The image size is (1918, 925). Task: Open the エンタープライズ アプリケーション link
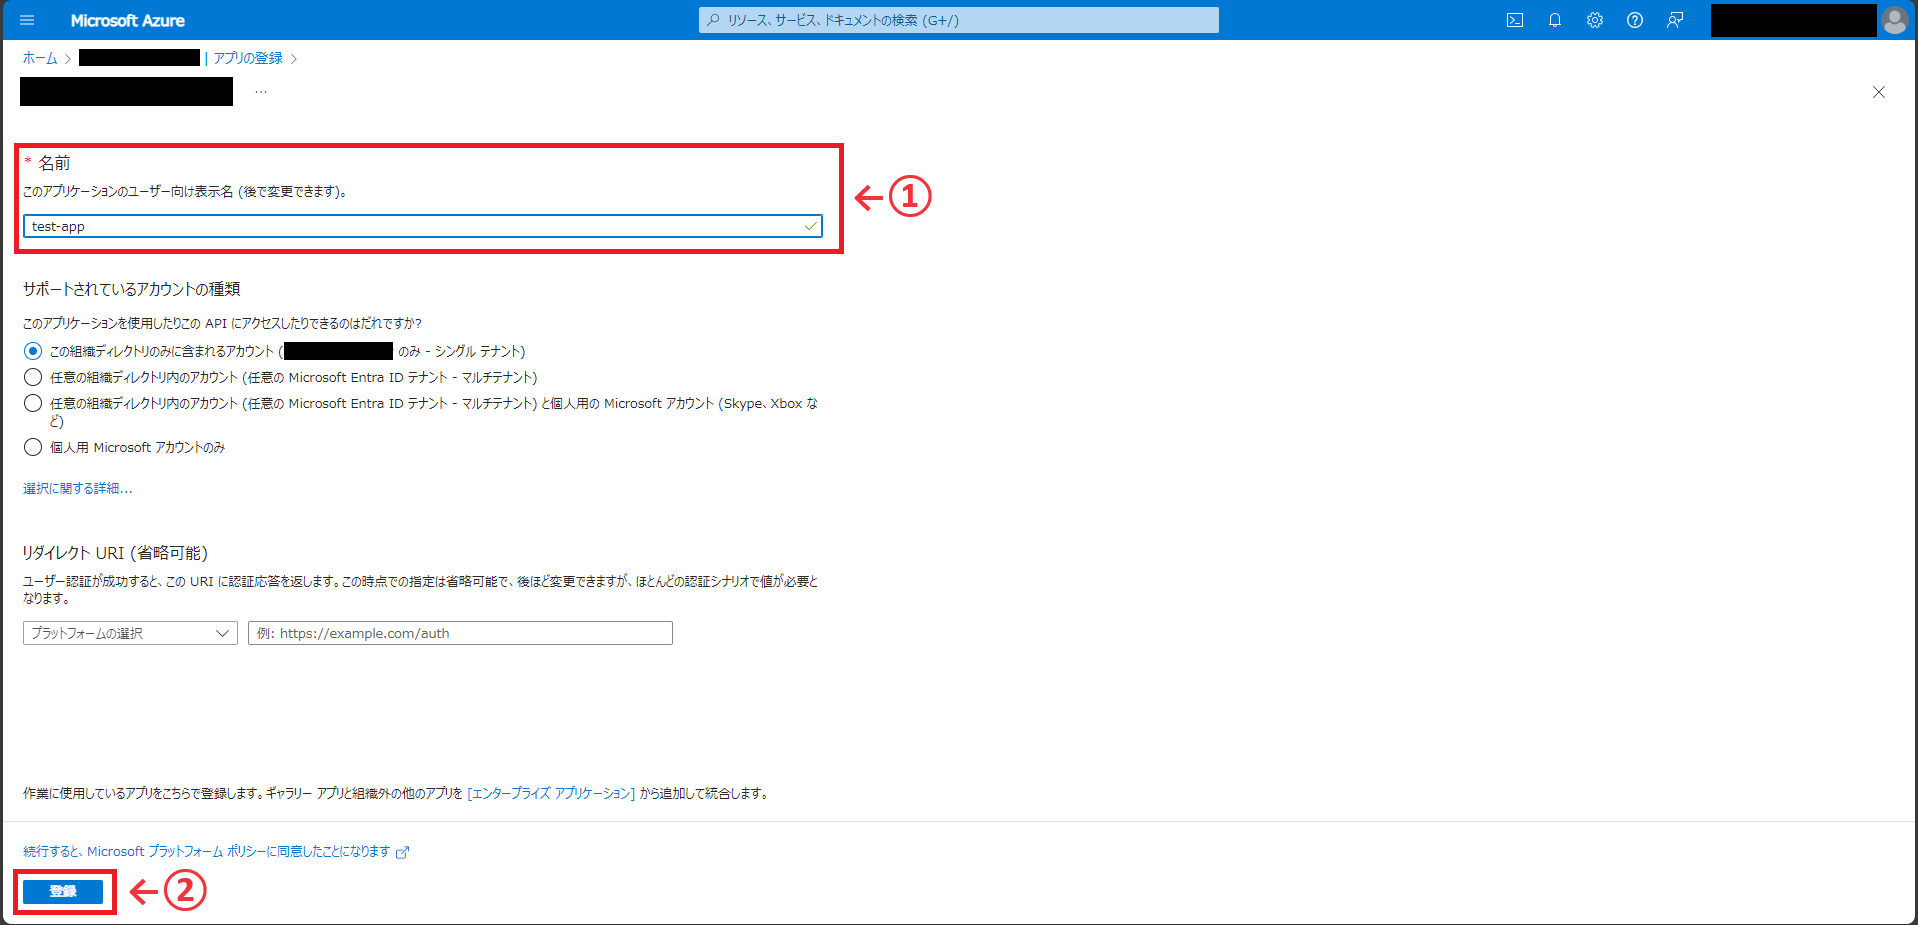[550, 793]
